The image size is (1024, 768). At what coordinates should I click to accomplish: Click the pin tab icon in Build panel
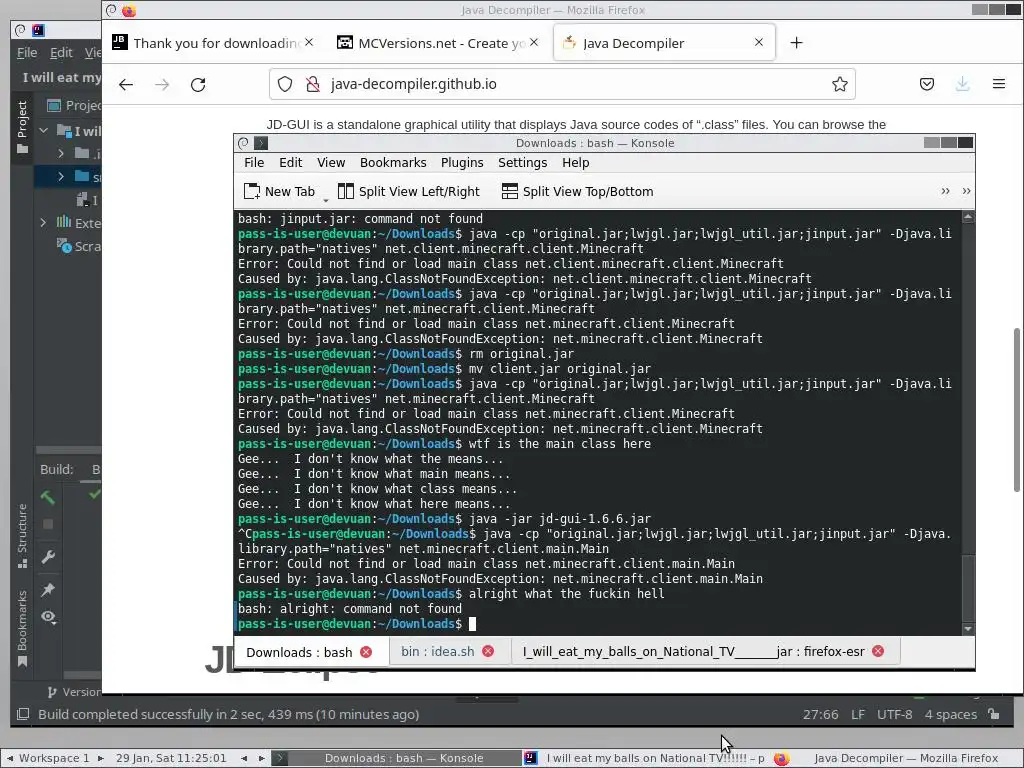[48, 590]
